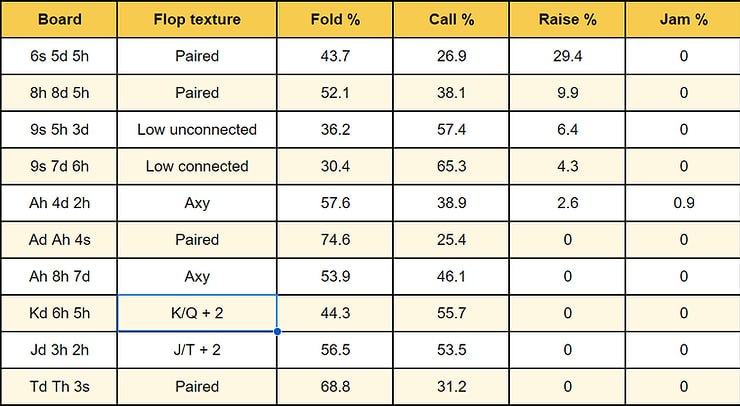Click the board cell 6s 5d 5h
Viewport: 740px width, 406px height.
(59, 56)
